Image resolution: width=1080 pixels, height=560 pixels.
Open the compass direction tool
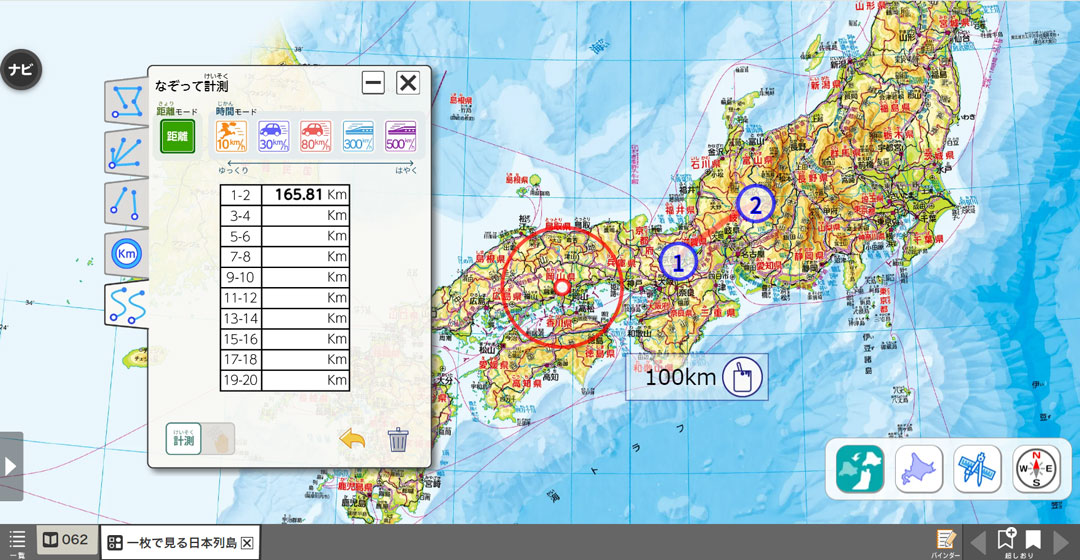coord(1037,468)
